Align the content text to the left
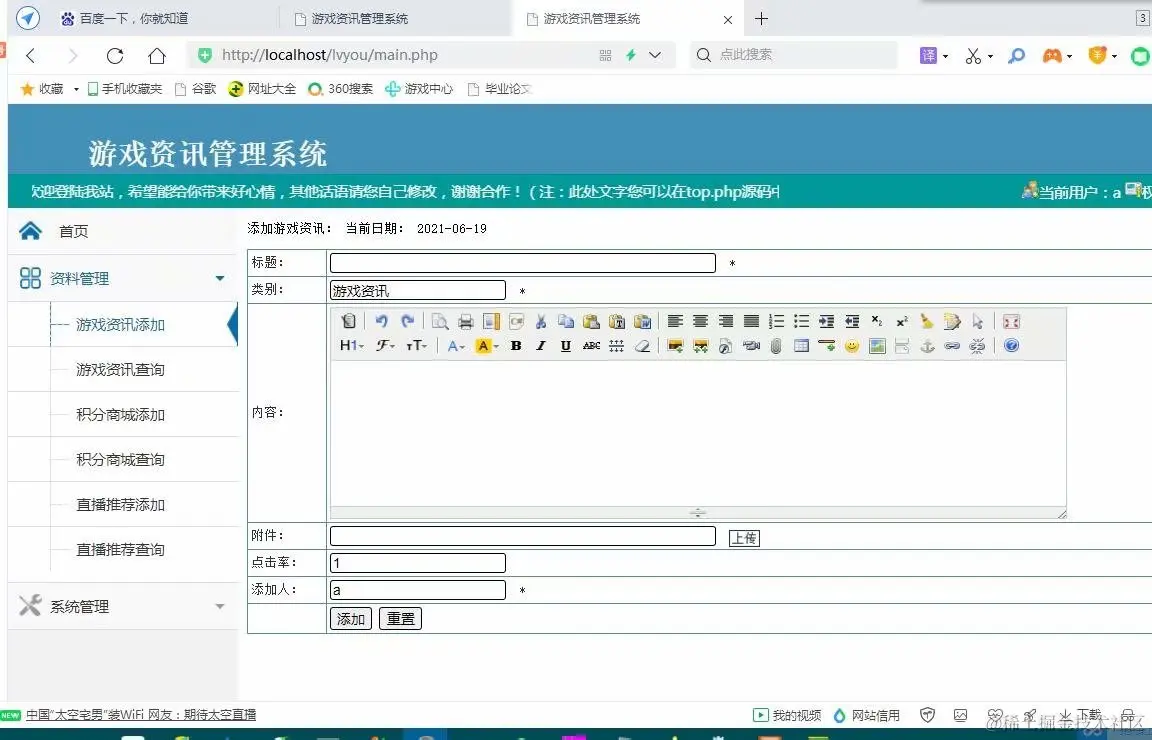The image size is (1152, 740). coord(675,321)
